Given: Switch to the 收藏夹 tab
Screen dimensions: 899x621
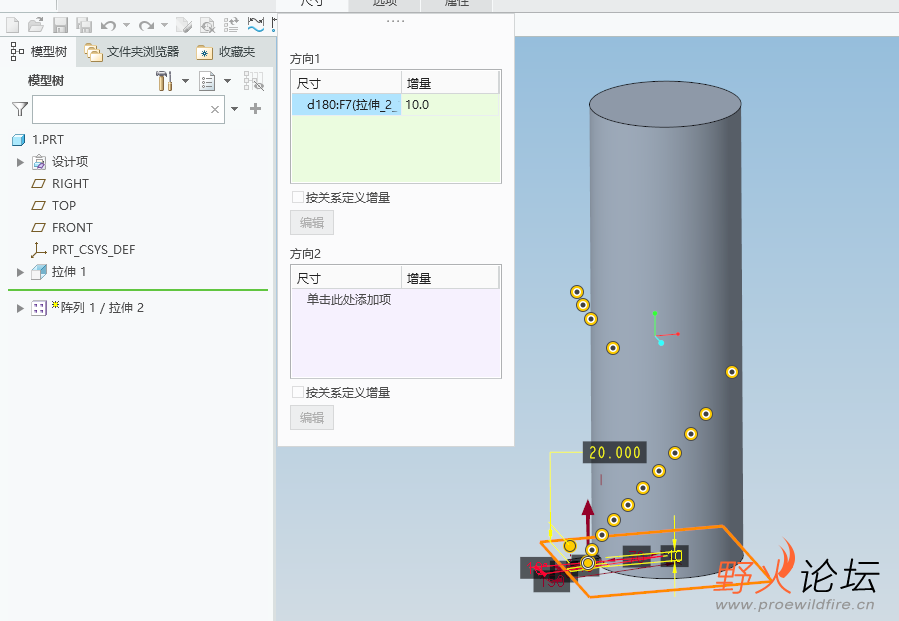Looking at the screenshot, I should (x=226, y=52).
